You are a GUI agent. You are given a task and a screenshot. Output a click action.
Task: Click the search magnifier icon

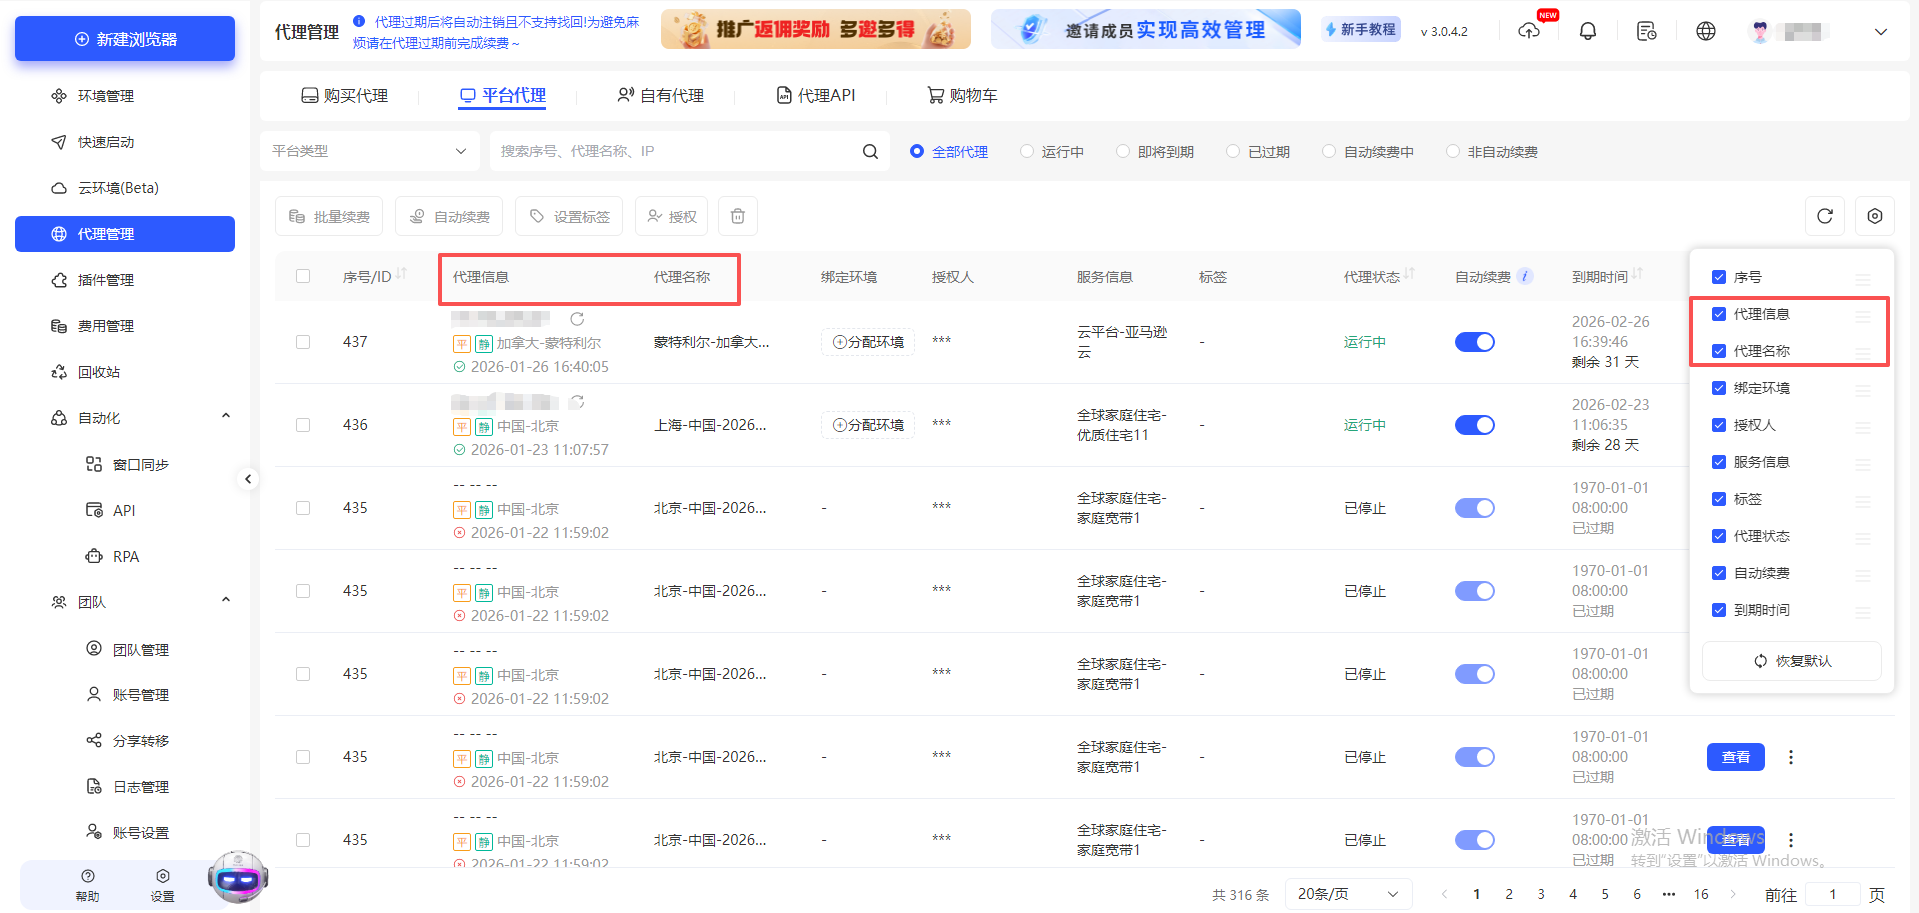pos(869,150)
